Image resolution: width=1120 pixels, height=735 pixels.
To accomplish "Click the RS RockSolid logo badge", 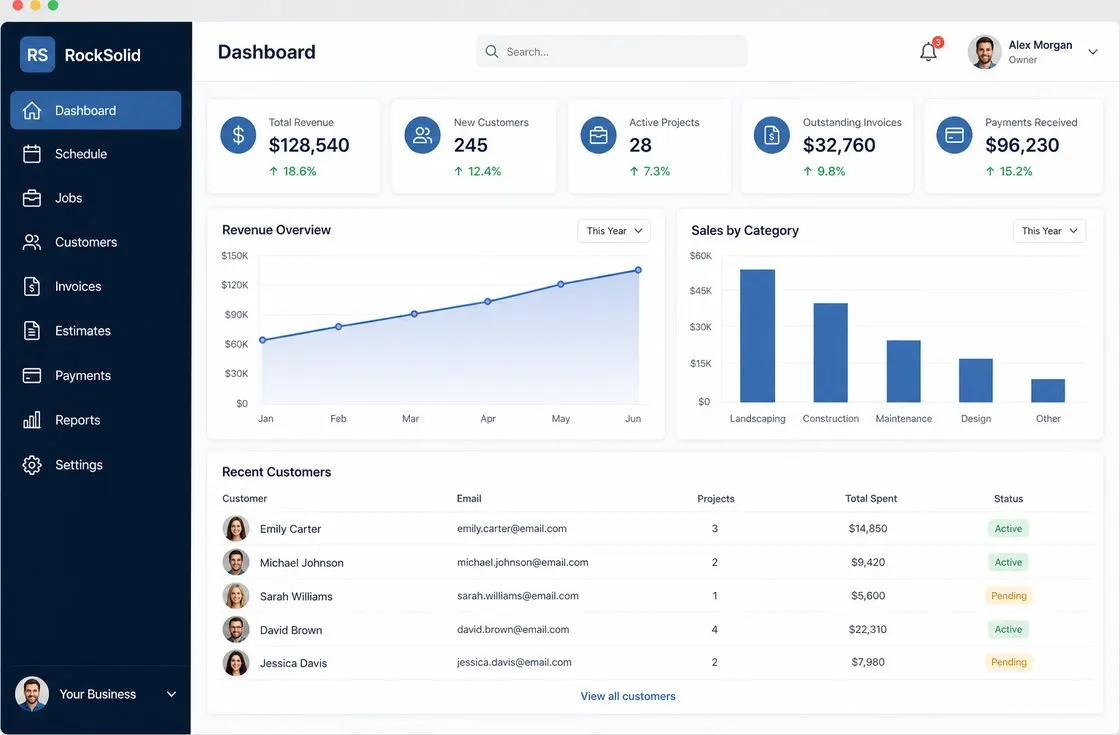I will pos(37,55).
